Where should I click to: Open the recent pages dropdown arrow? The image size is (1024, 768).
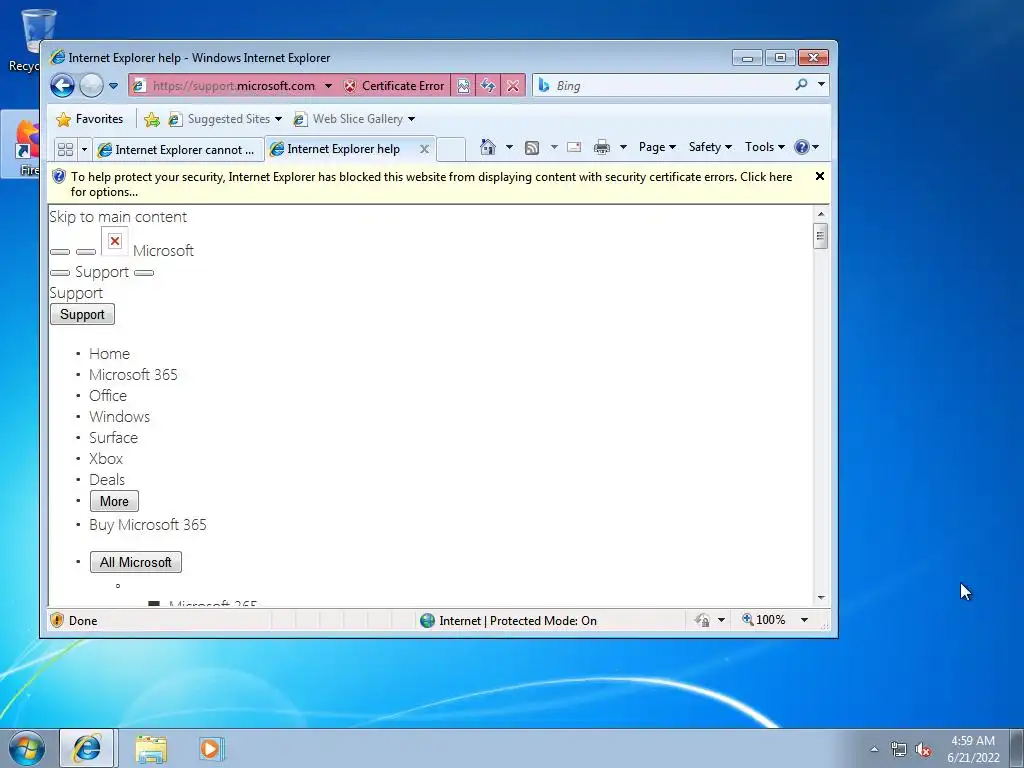click(113, 86)
